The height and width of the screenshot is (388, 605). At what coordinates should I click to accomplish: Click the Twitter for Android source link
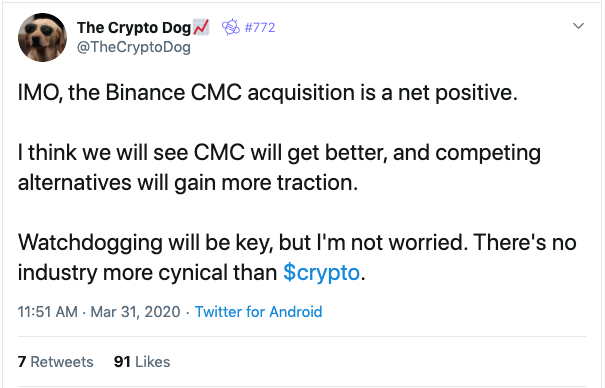click(258, 312)
